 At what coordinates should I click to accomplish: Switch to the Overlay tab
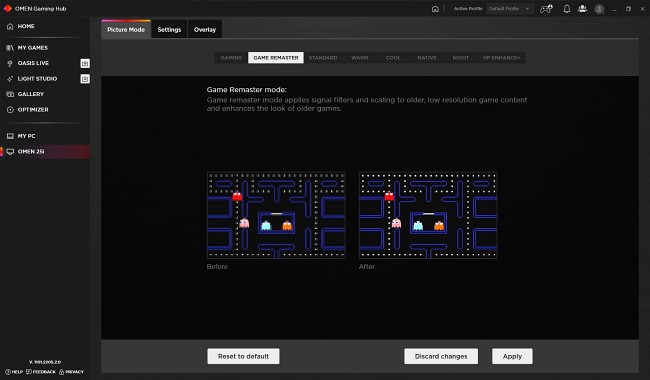[x=205, y=29]
